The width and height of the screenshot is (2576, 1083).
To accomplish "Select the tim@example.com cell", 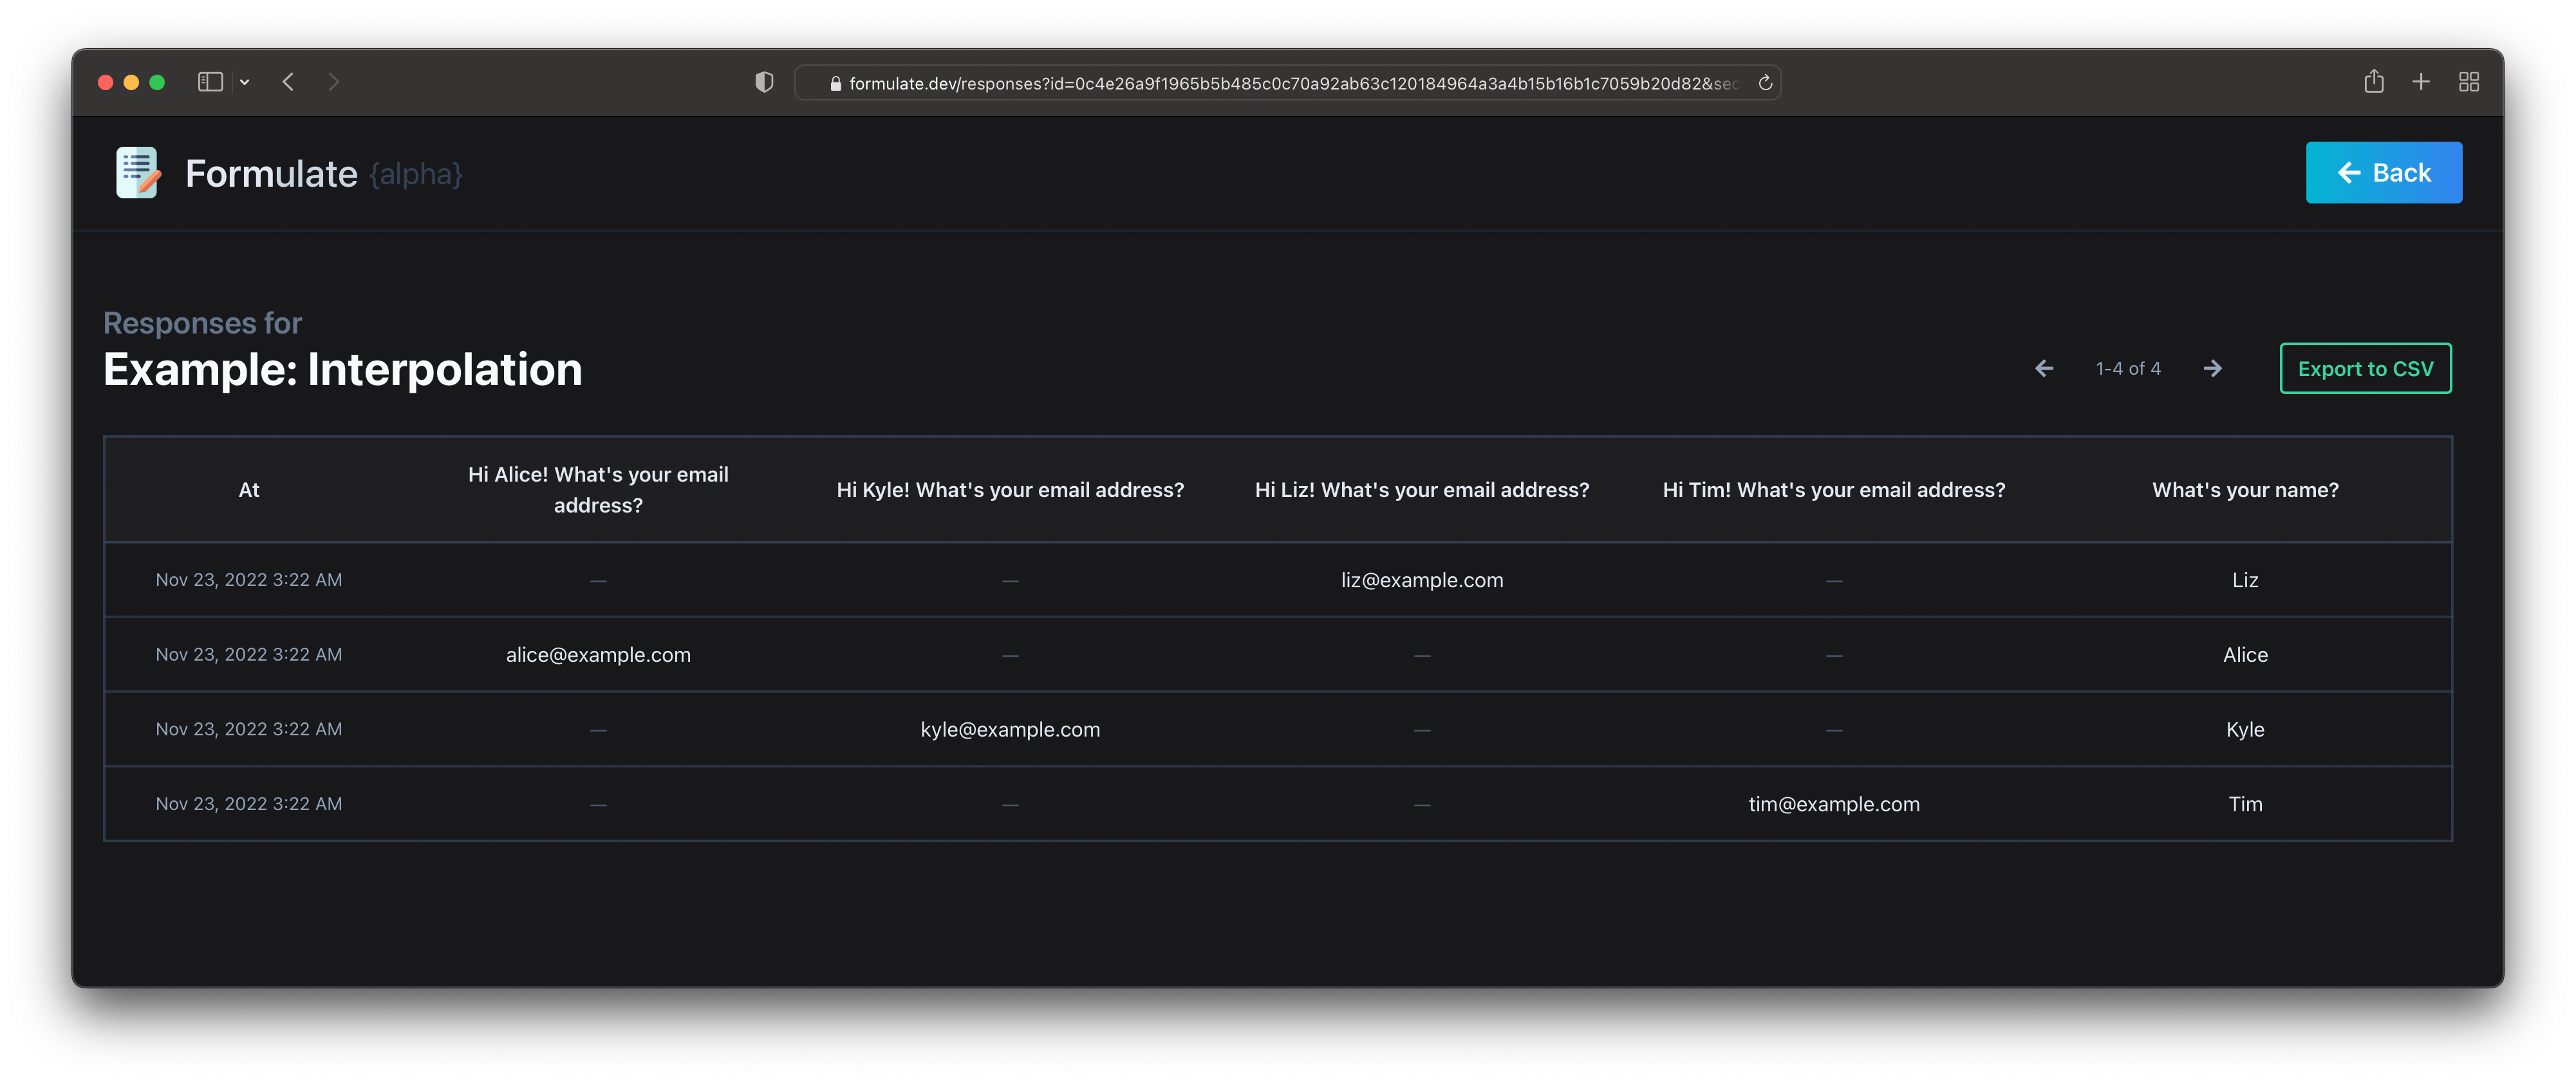I will (x=1833, y=804).
